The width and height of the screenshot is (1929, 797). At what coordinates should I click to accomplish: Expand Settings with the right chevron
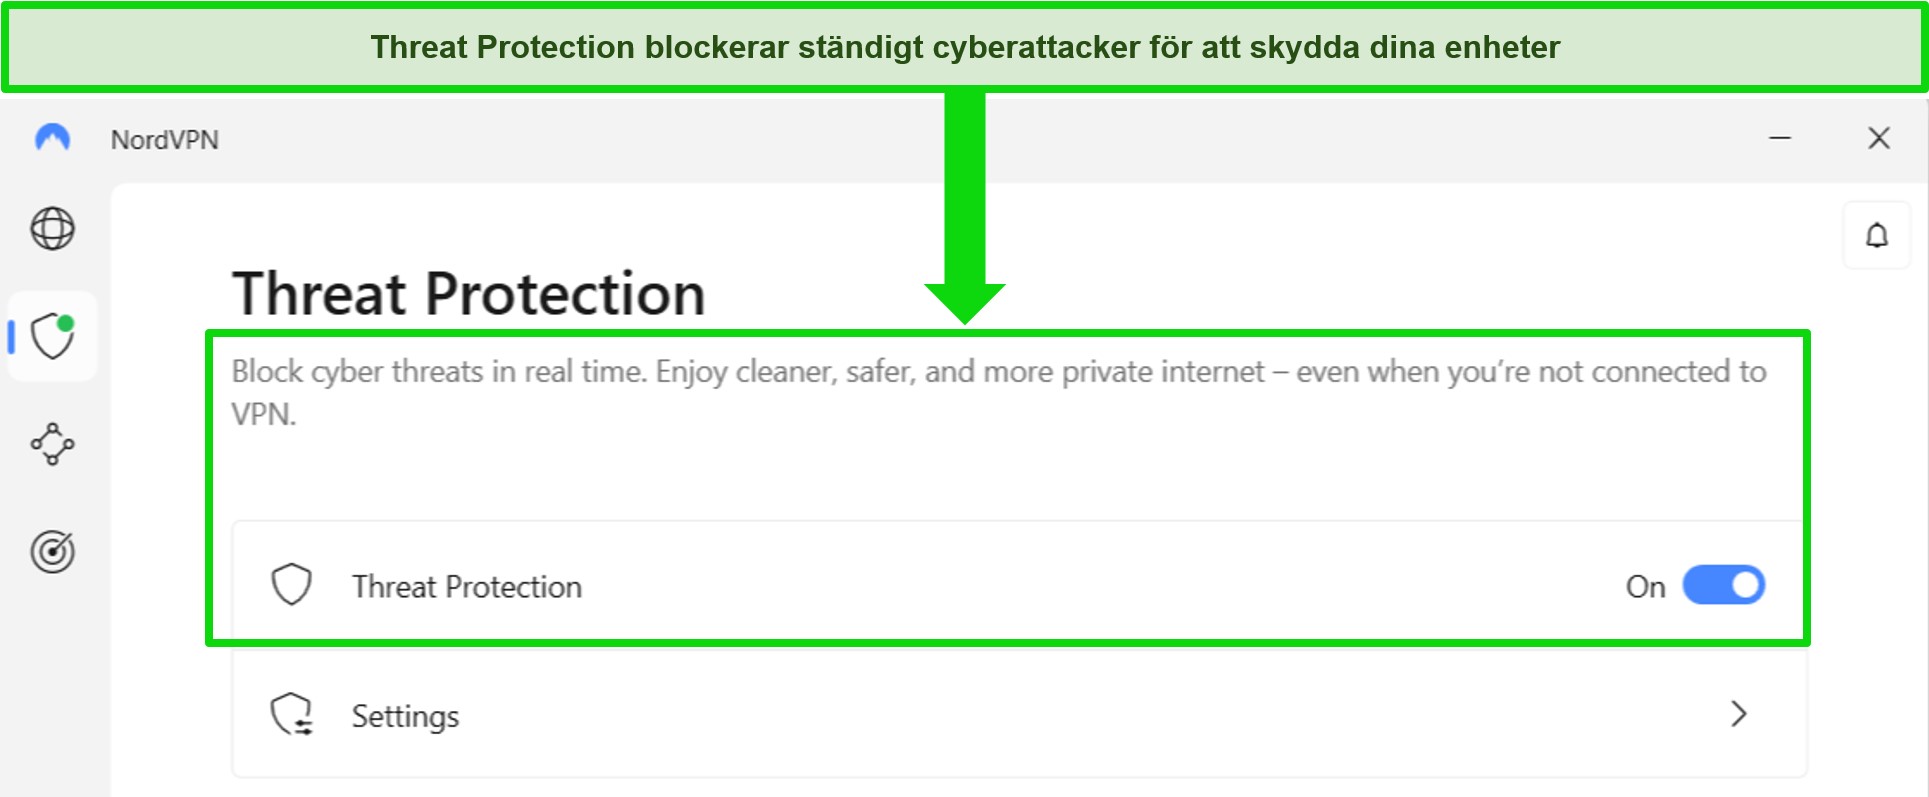pos(1738,714)
